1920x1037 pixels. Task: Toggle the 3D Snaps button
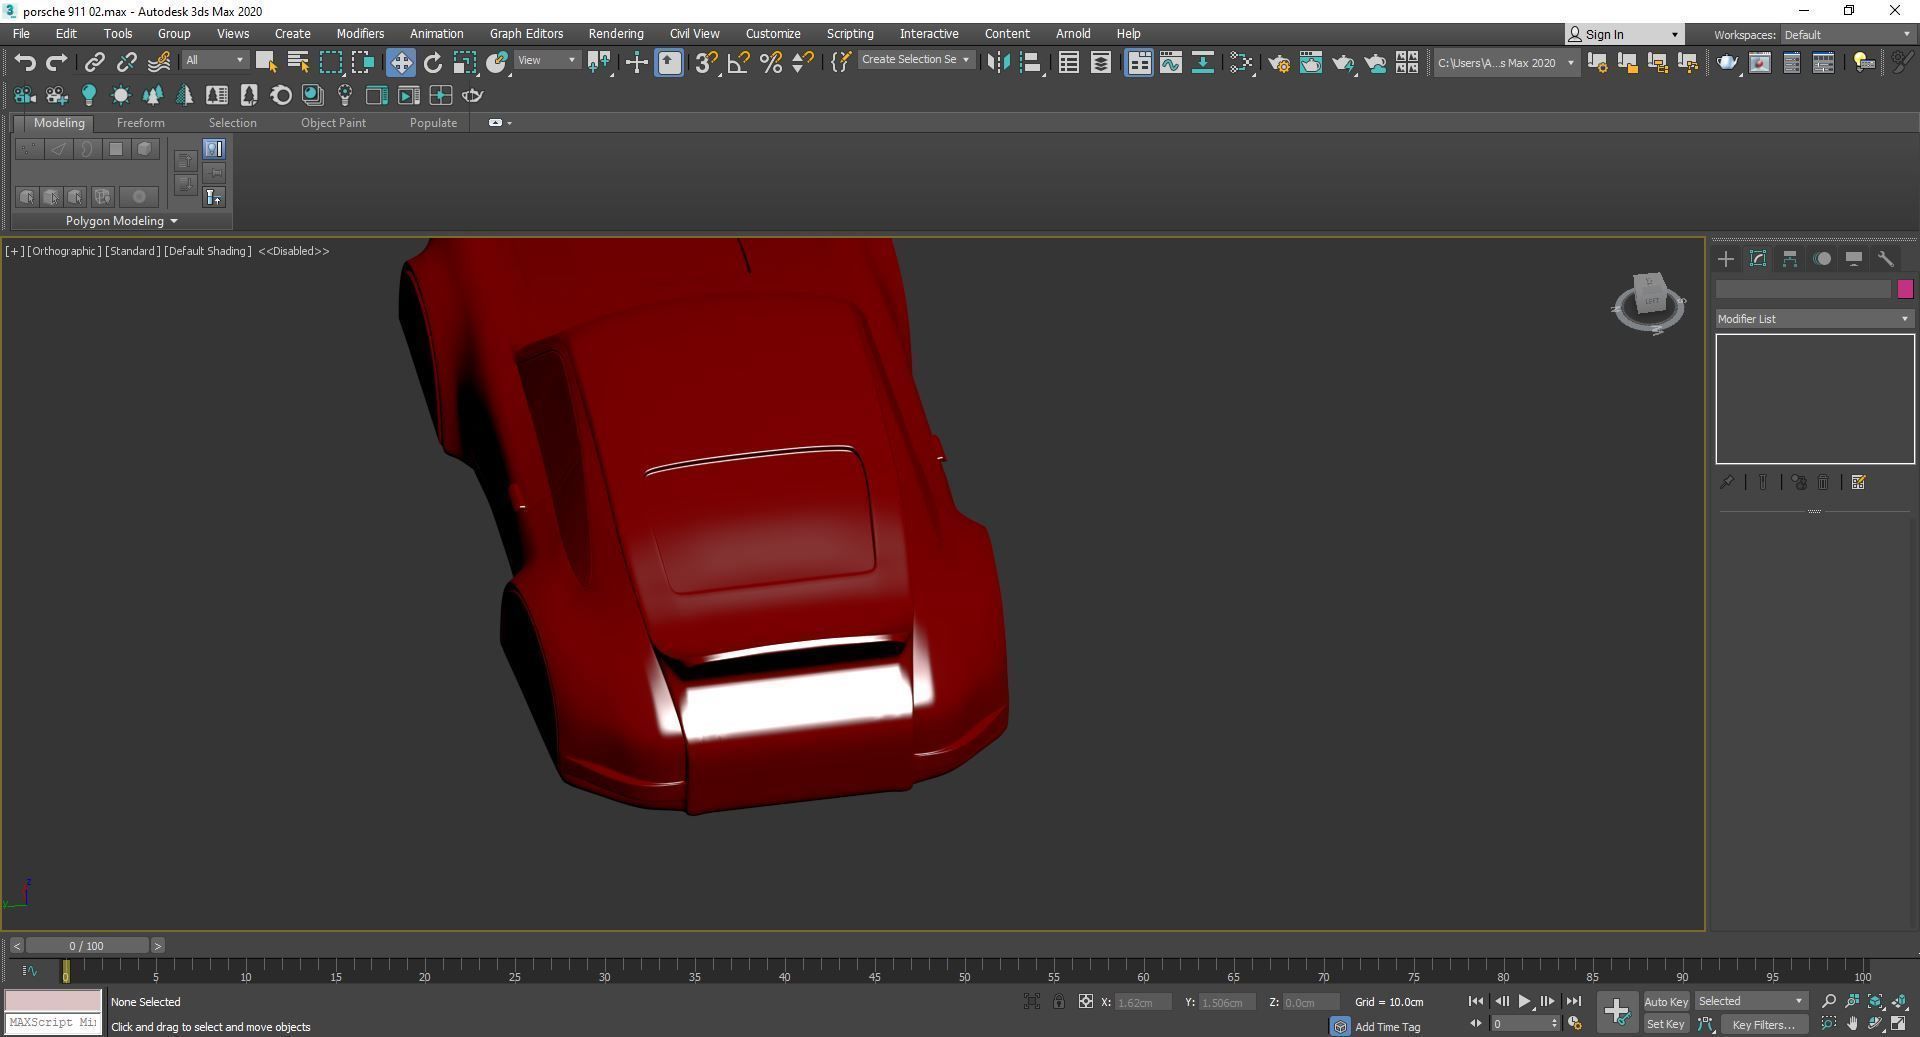pyautogui.click(x=705, y=62)
